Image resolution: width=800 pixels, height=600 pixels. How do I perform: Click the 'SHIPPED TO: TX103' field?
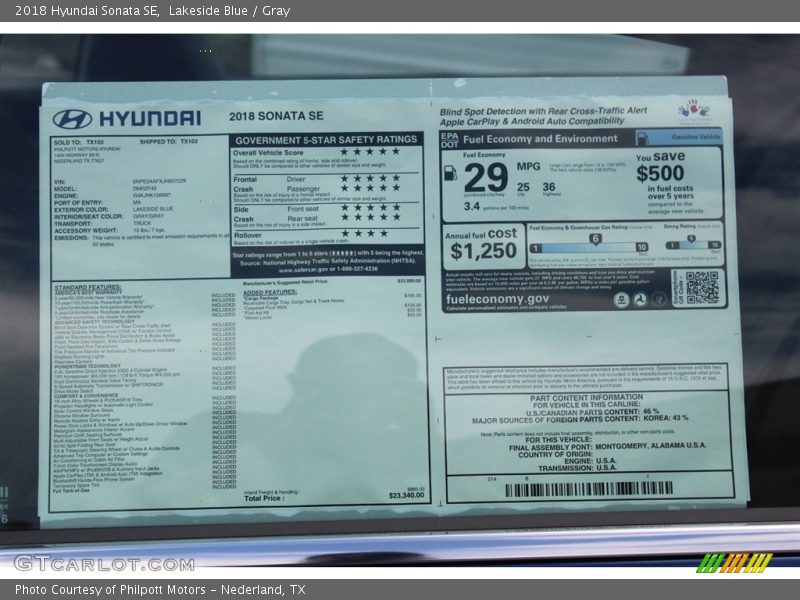coord(168,141)
